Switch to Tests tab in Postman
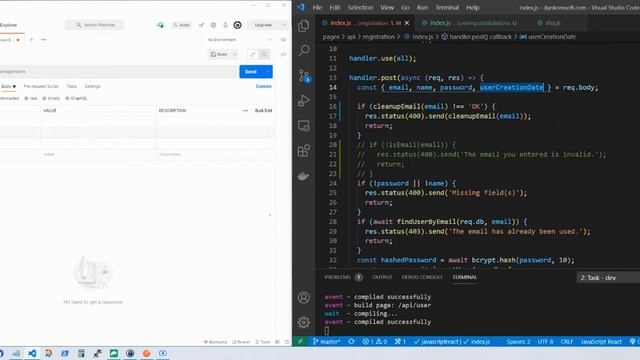Screen dimensions: 640x360 click(x=72, y=87)
